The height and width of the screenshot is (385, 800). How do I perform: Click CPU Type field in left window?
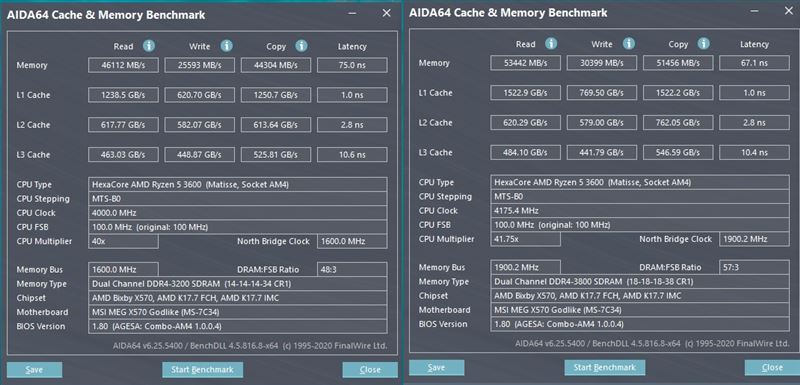[238, 185]
